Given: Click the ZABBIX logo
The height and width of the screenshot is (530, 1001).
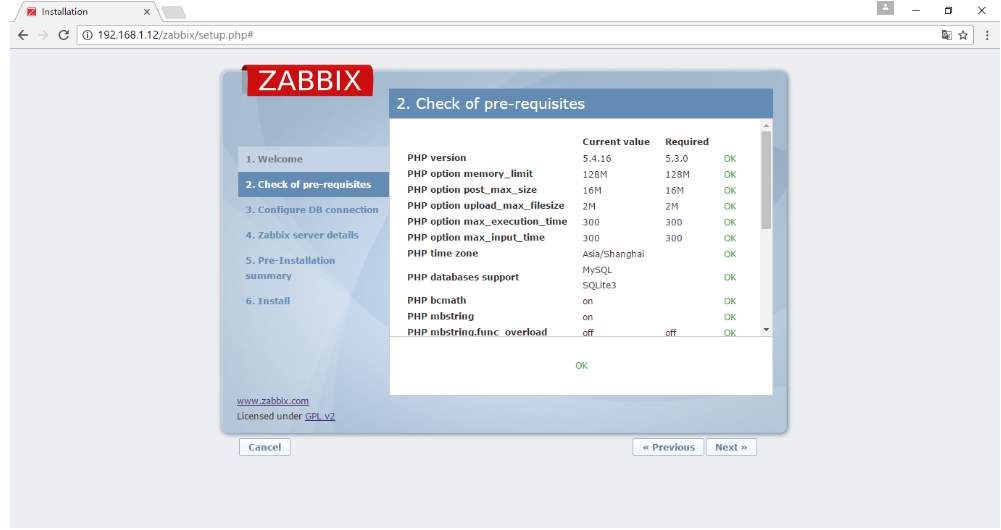Looking at the screenshot, I should 308,80.
